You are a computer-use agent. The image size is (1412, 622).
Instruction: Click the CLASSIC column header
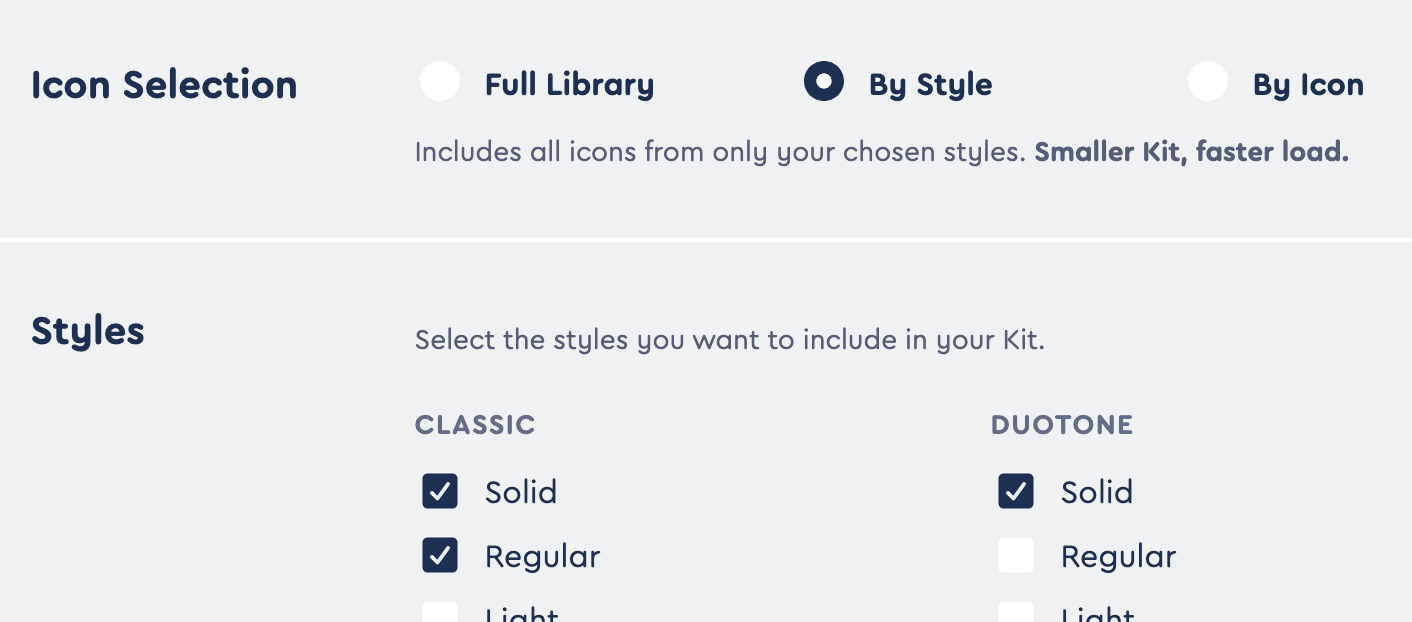(475, 424)
